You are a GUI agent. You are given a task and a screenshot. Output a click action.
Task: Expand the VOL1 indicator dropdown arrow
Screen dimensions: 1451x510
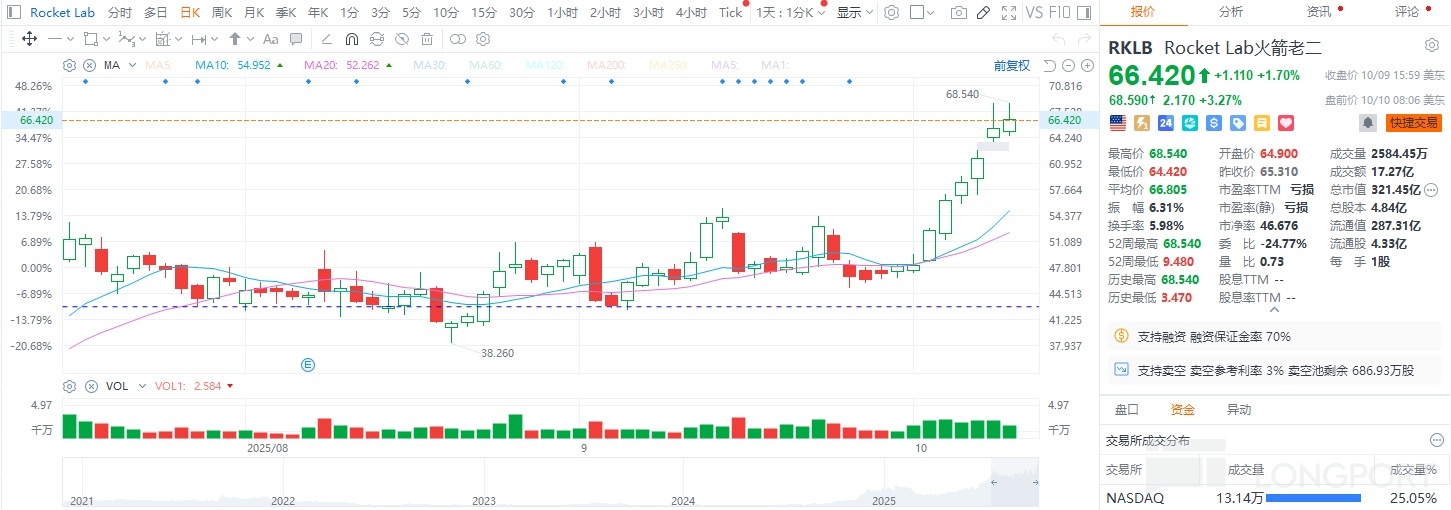pyautogui.click(x=231, y=386)
